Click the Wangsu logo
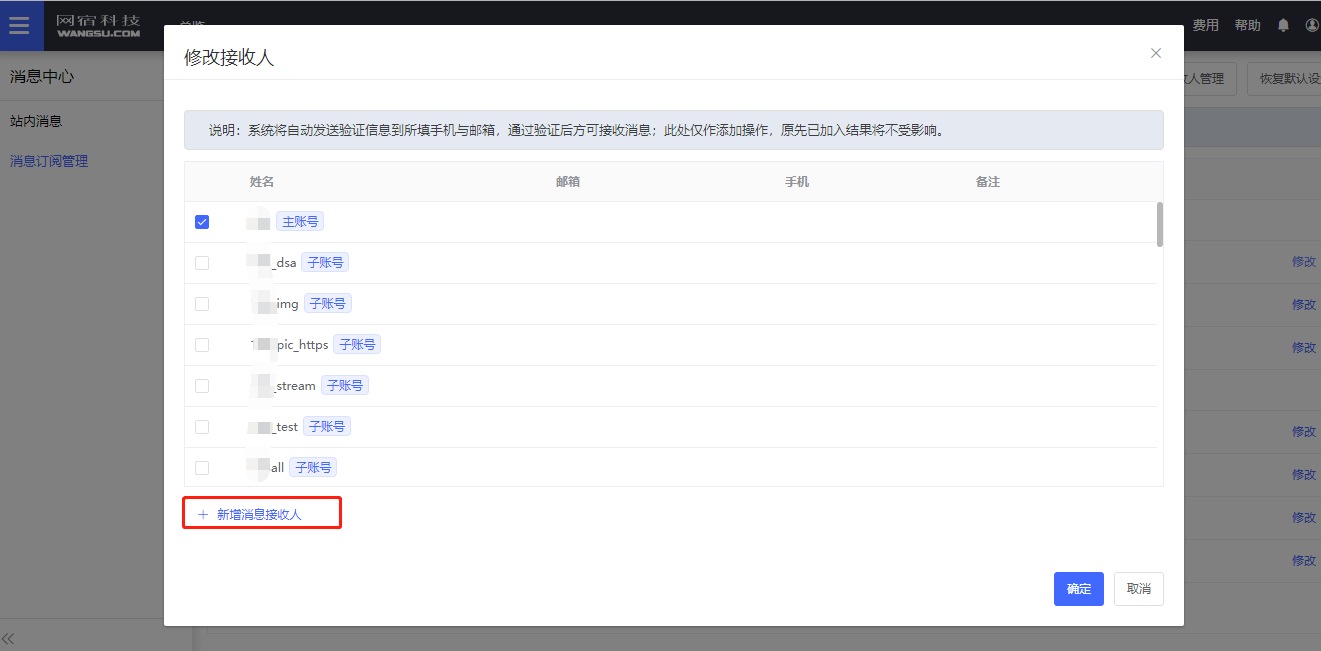This screenshot has width=1321, height=651. (x=98, y=26)
